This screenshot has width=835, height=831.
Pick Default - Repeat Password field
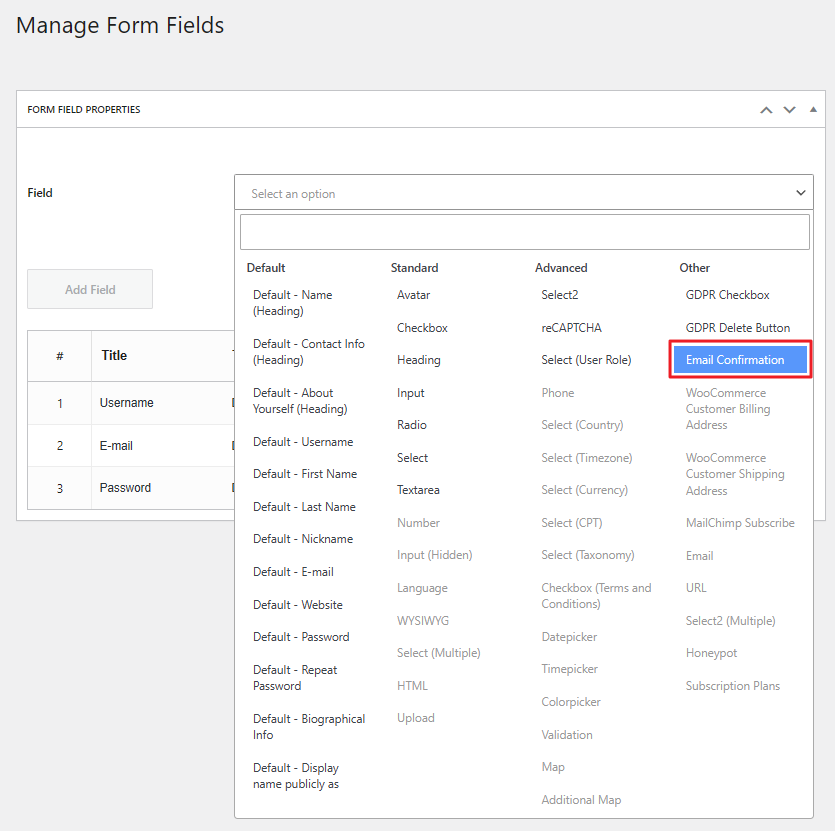(295, 678)
